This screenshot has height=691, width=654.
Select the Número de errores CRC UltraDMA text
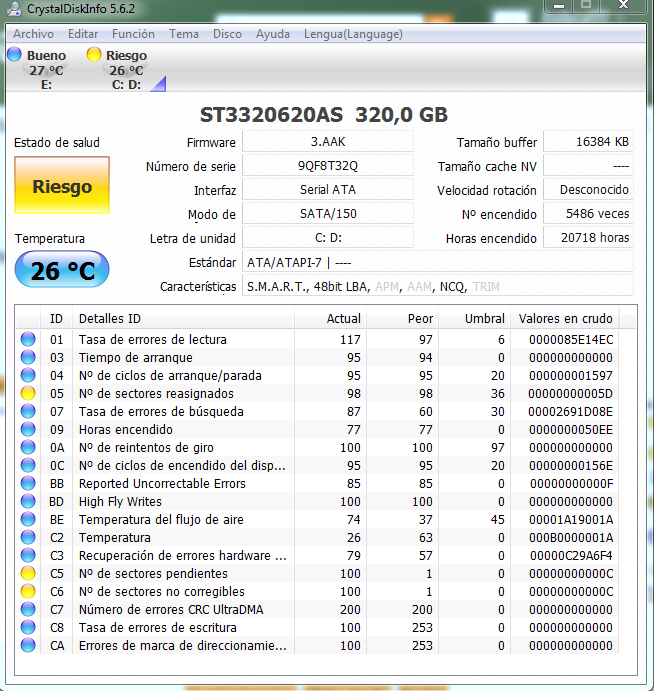pyautogui.click(x=171, y=609)
